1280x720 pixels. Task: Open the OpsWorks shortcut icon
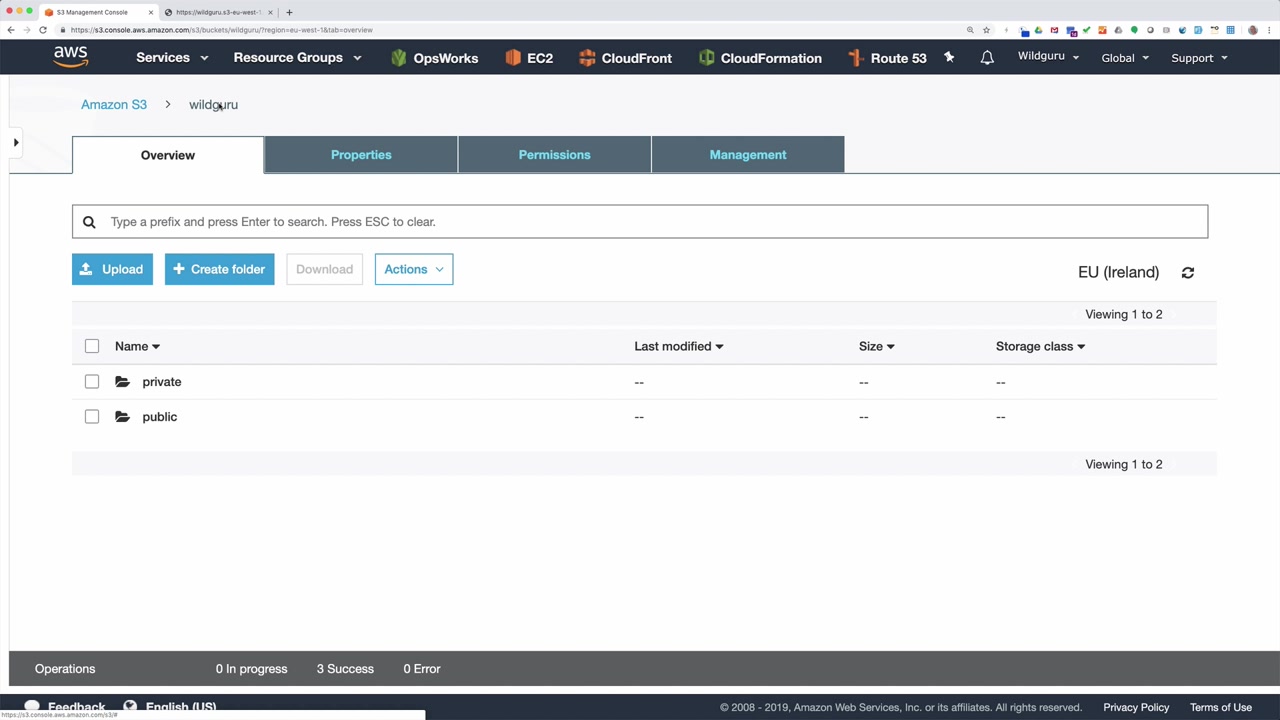pyautogui.click(x=399, y=58)
